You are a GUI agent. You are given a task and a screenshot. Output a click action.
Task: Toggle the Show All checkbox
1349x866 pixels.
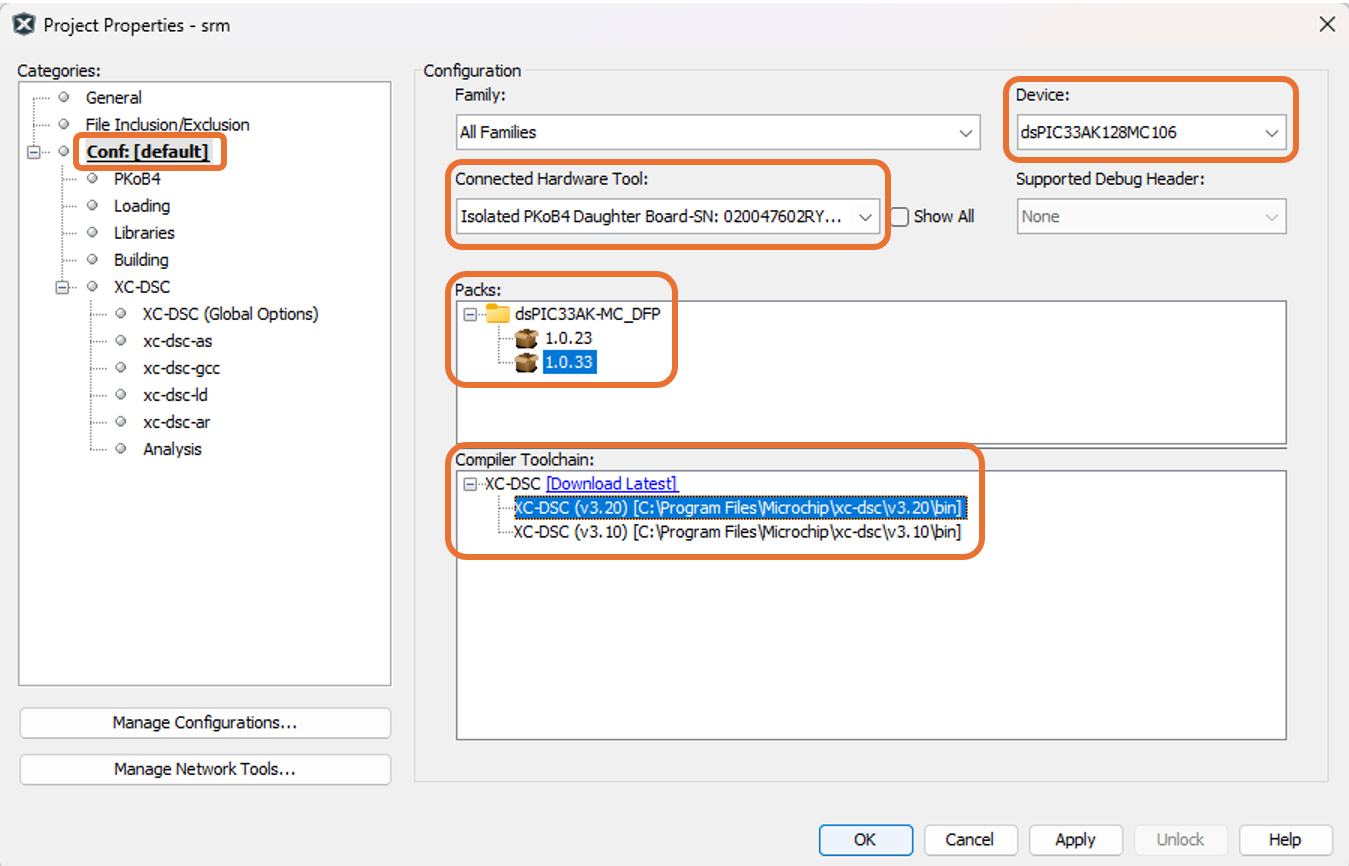pyautogui.click(x=899, y=216)
